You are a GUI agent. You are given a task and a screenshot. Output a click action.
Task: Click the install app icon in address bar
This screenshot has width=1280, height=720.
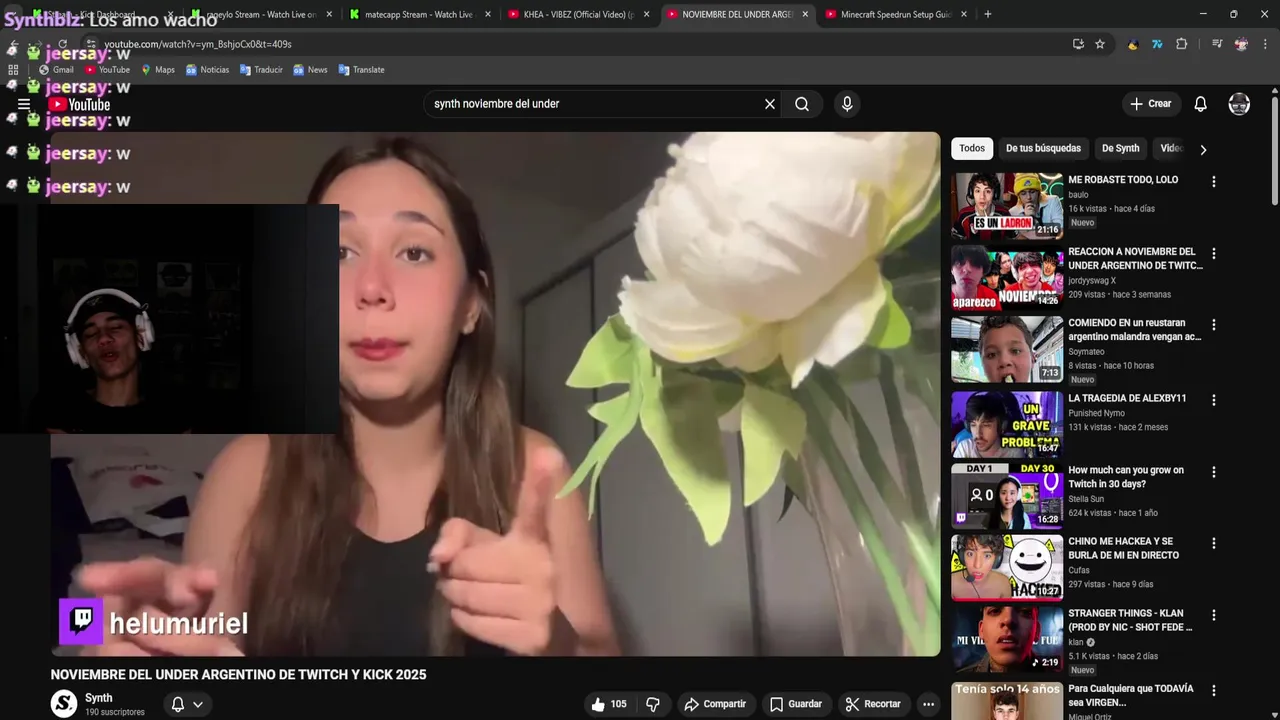coord(1078,44)
